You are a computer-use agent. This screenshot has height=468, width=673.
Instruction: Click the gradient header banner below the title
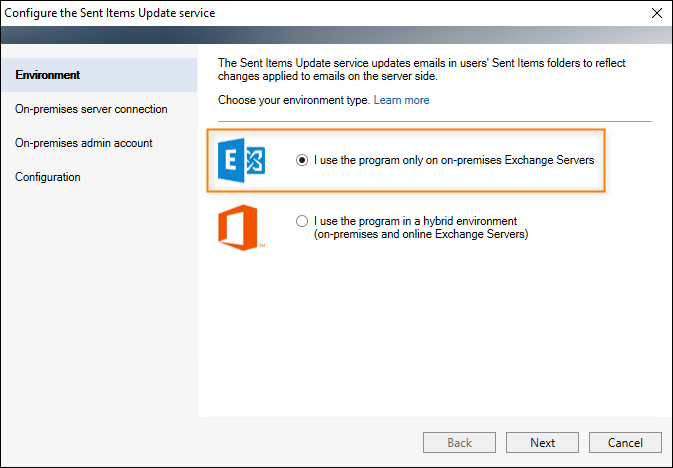tap(336, 35)
